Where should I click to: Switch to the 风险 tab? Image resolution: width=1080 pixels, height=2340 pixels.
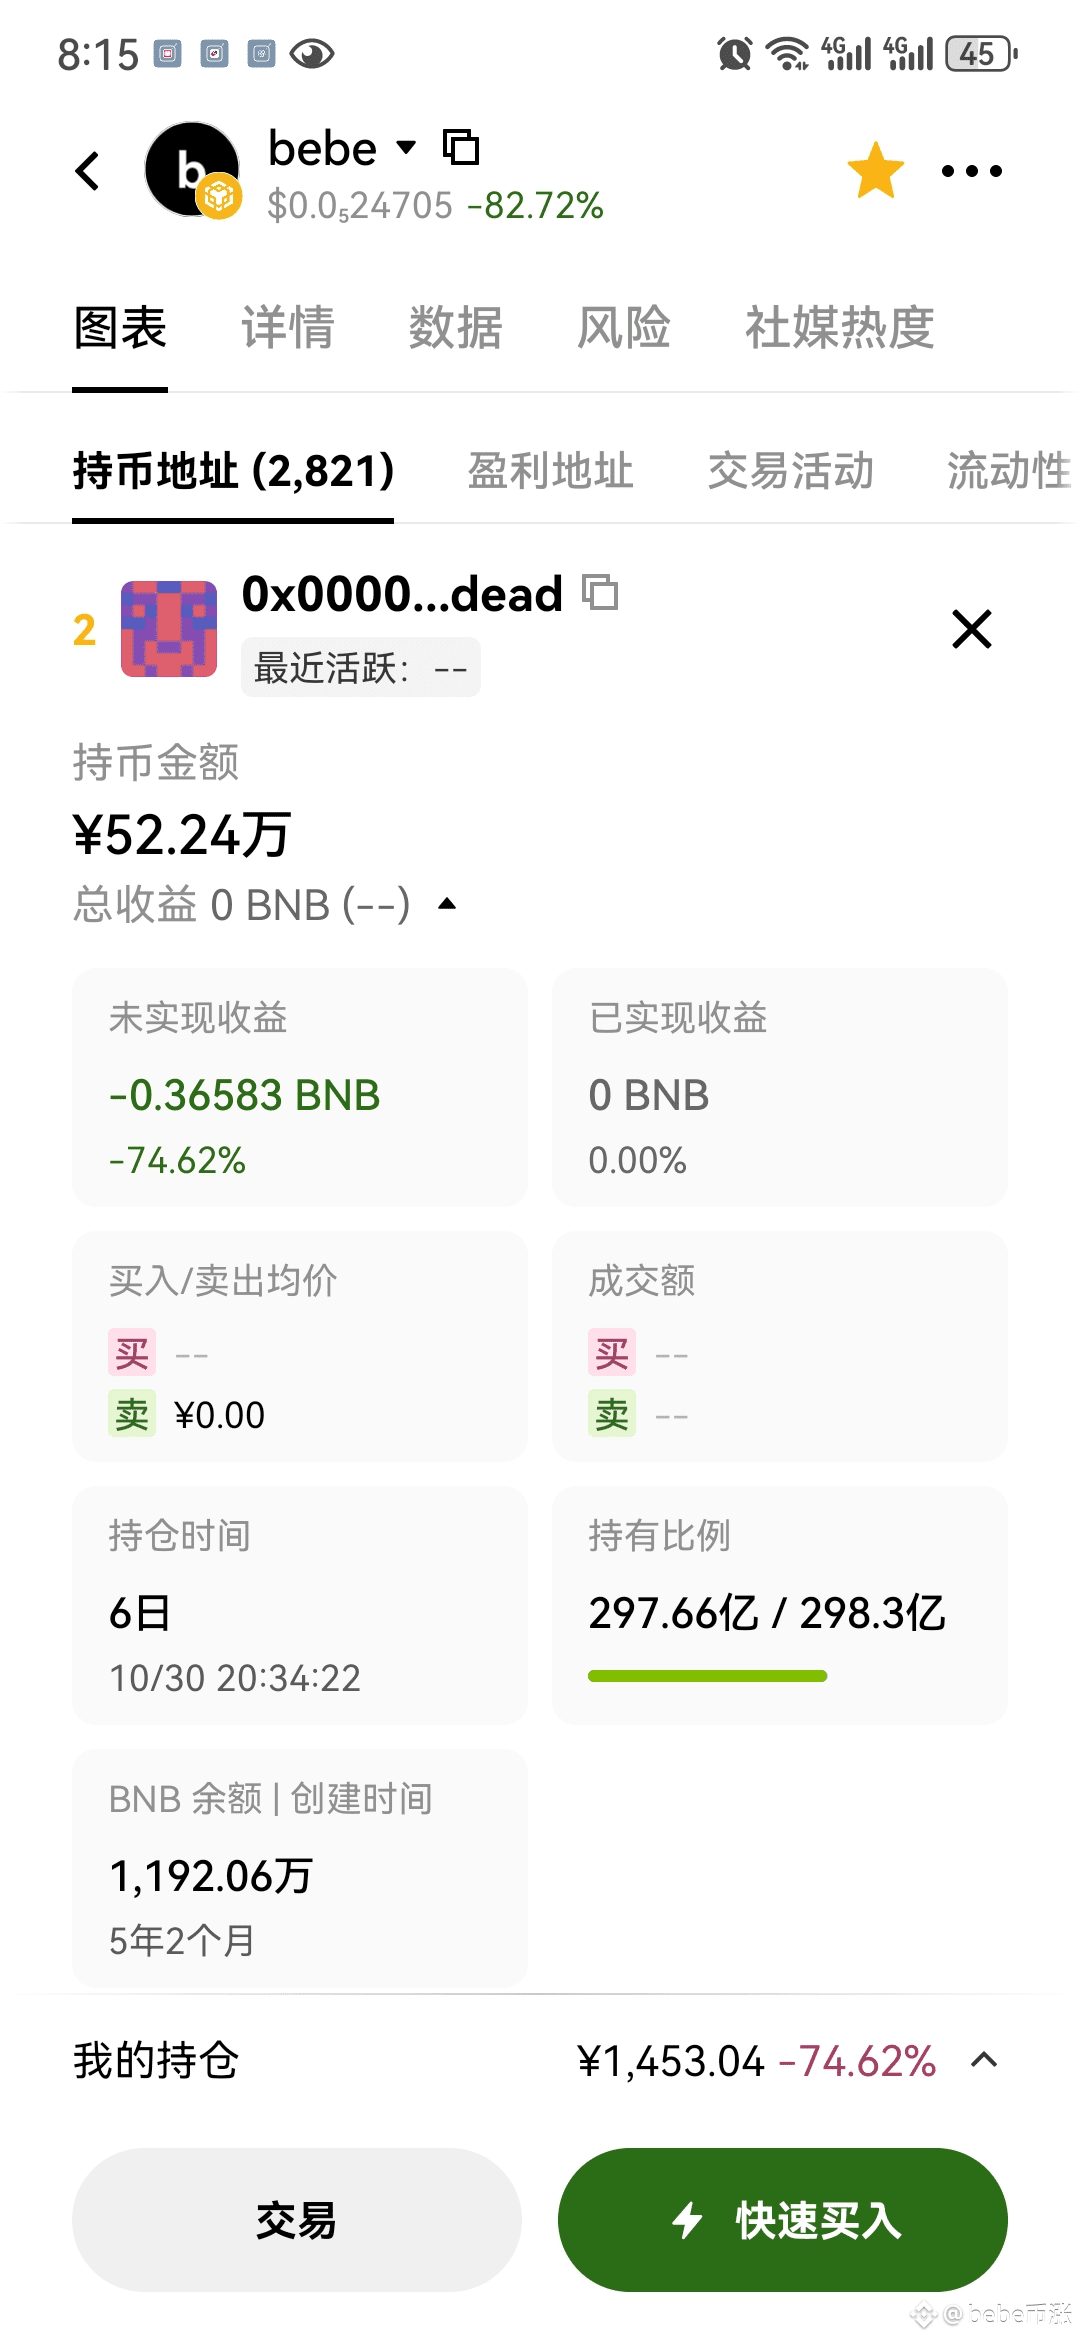(x=623, y=328)
